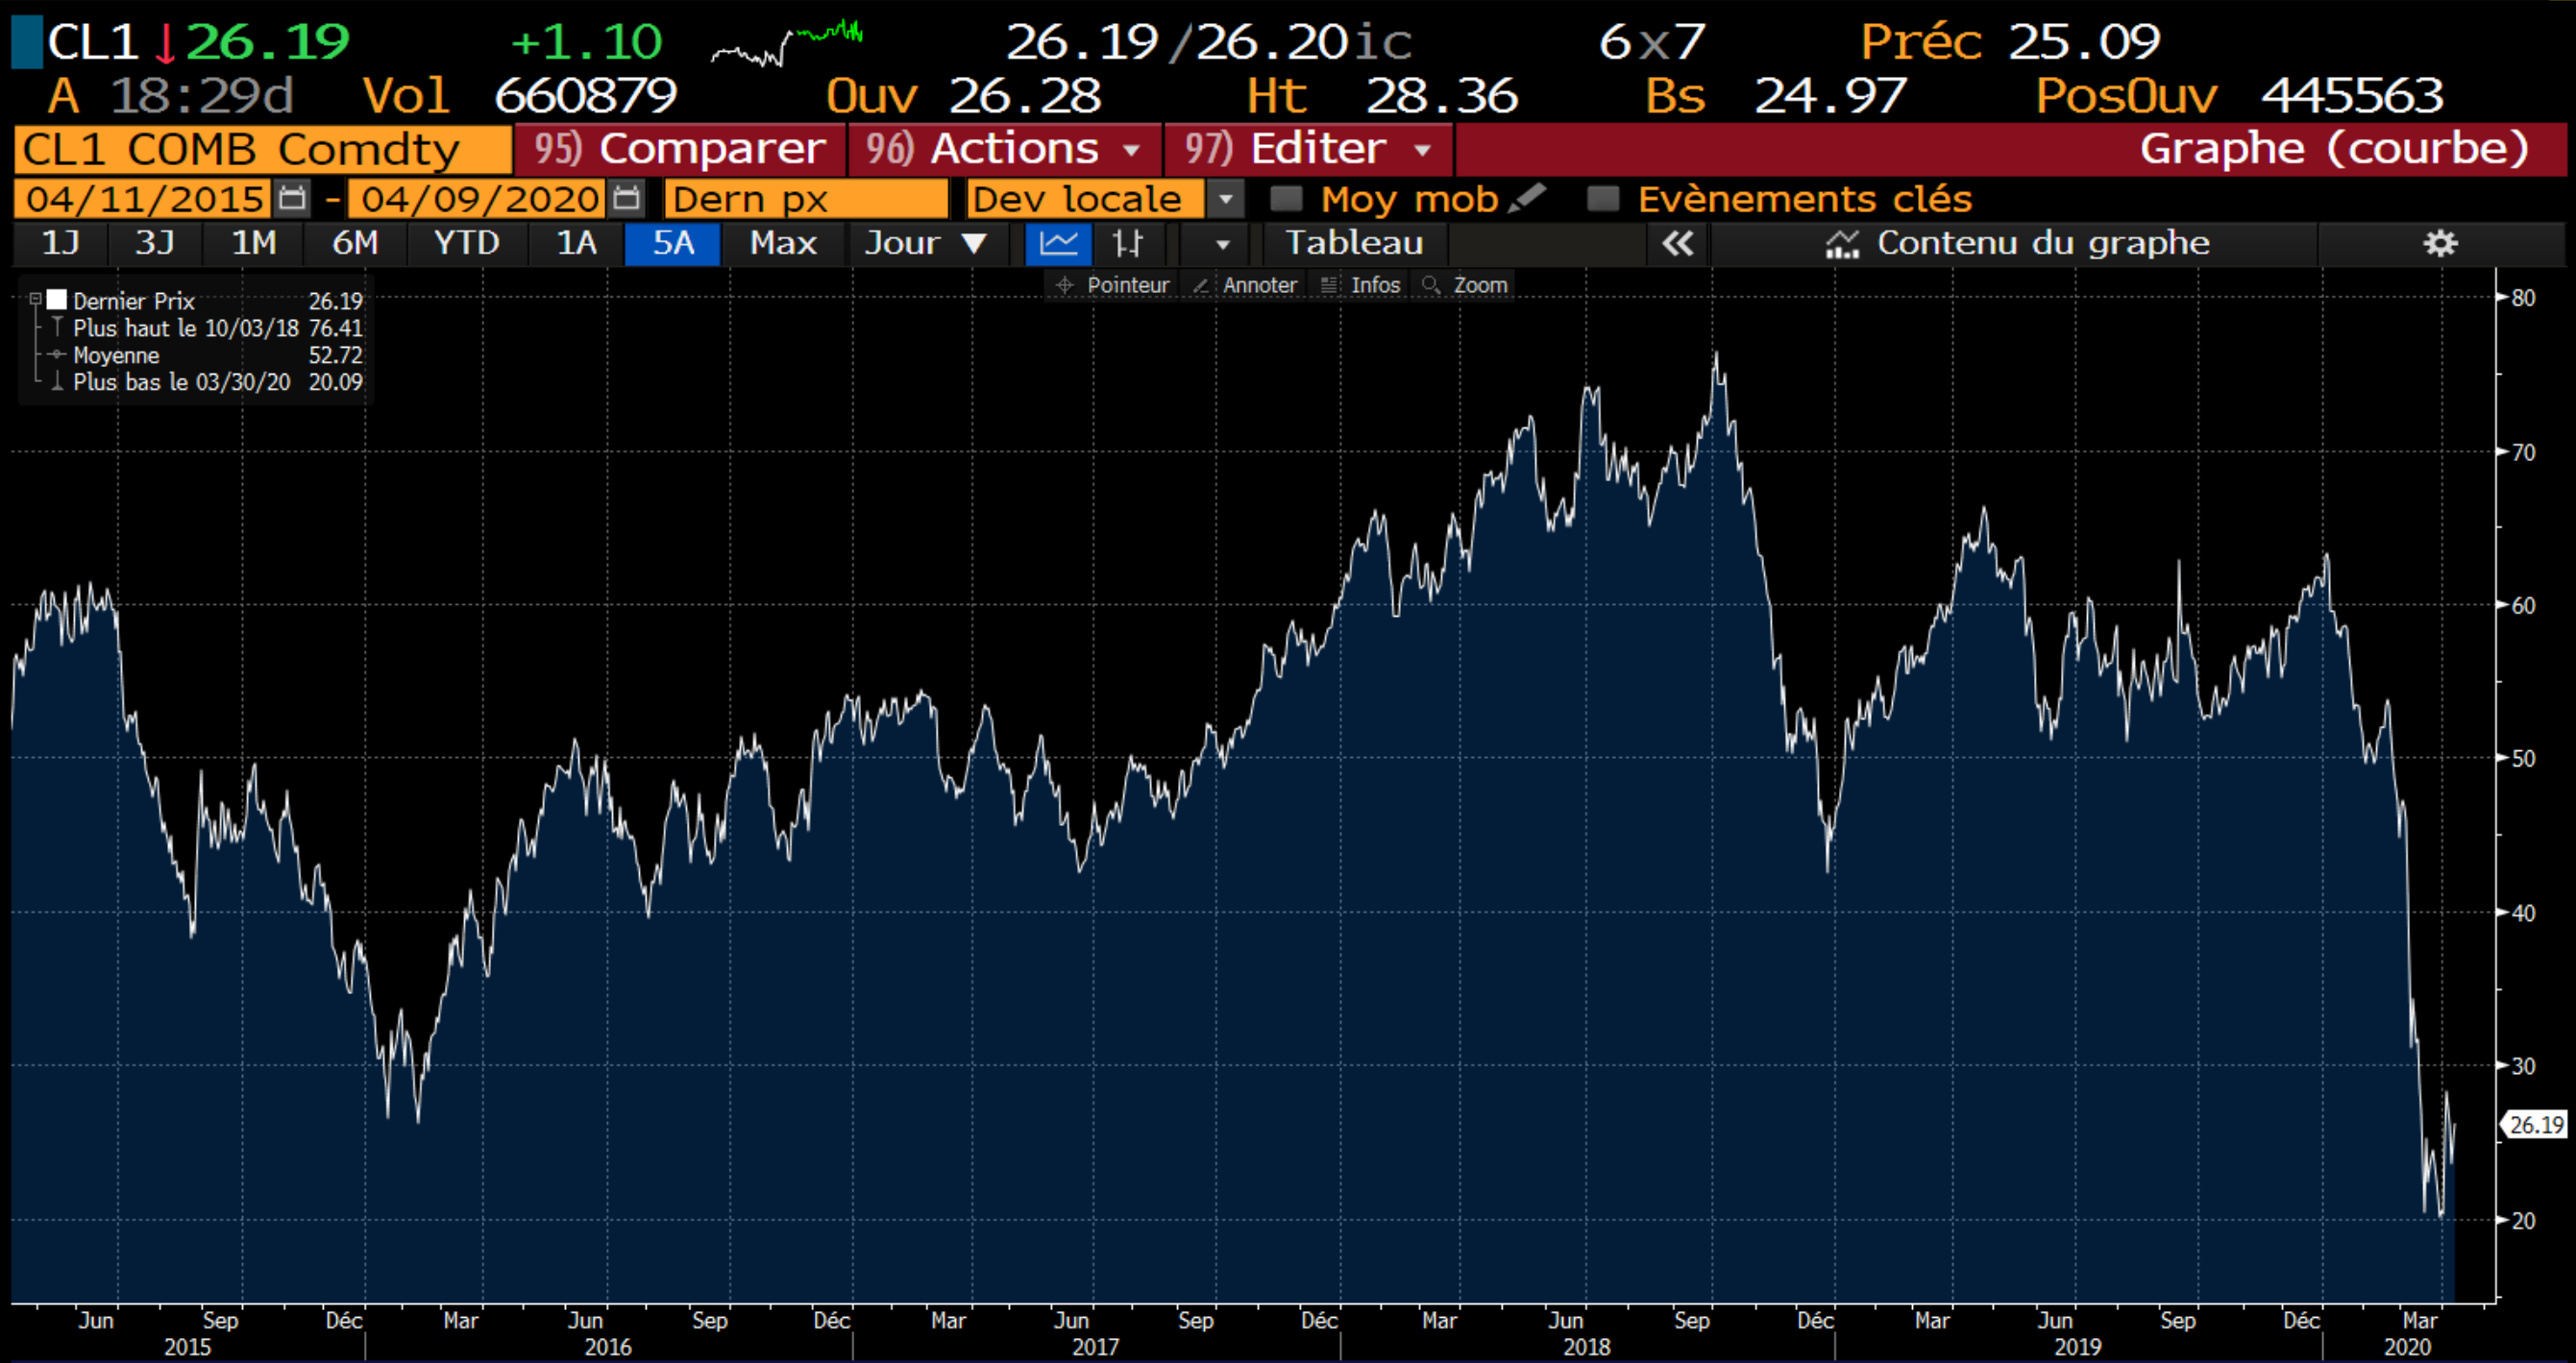Select 1A time range
This screenshot has height=1363, width=2576.
pos(576,243)
